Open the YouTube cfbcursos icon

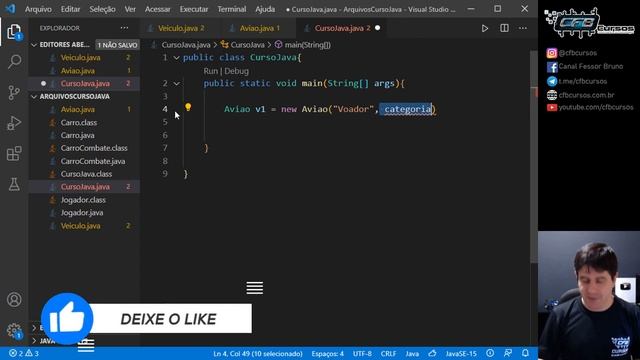point(552,107)
